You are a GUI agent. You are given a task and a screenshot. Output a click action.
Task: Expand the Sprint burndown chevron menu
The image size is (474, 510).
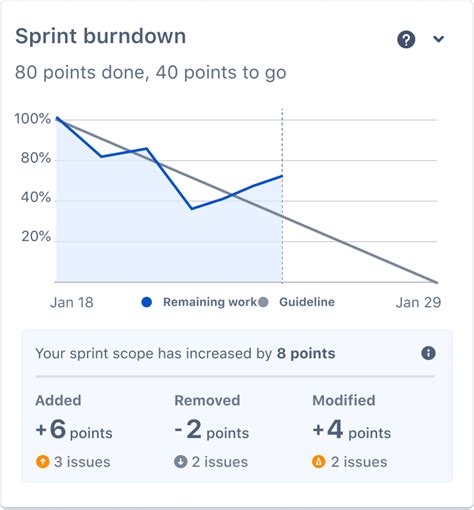pyautogui.click(x=438, y=39)
